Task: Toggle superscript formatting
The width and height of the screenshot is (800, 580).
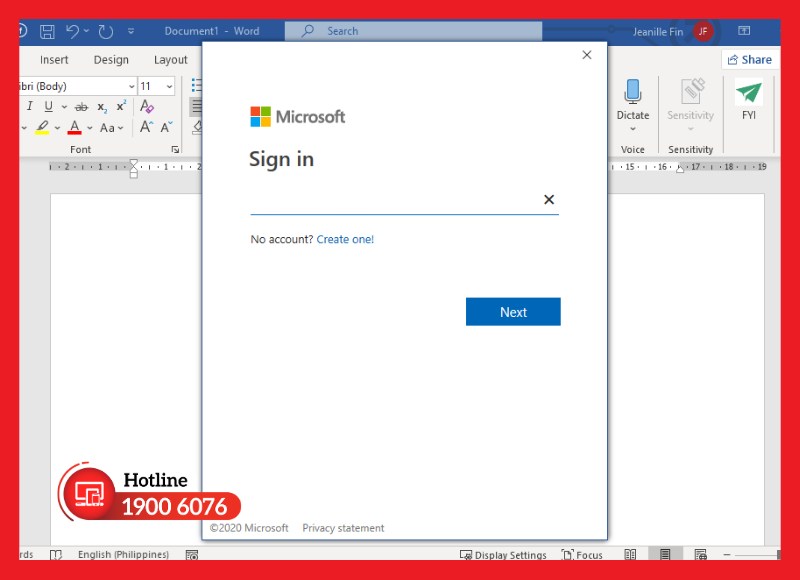Action: click(121, 106)
